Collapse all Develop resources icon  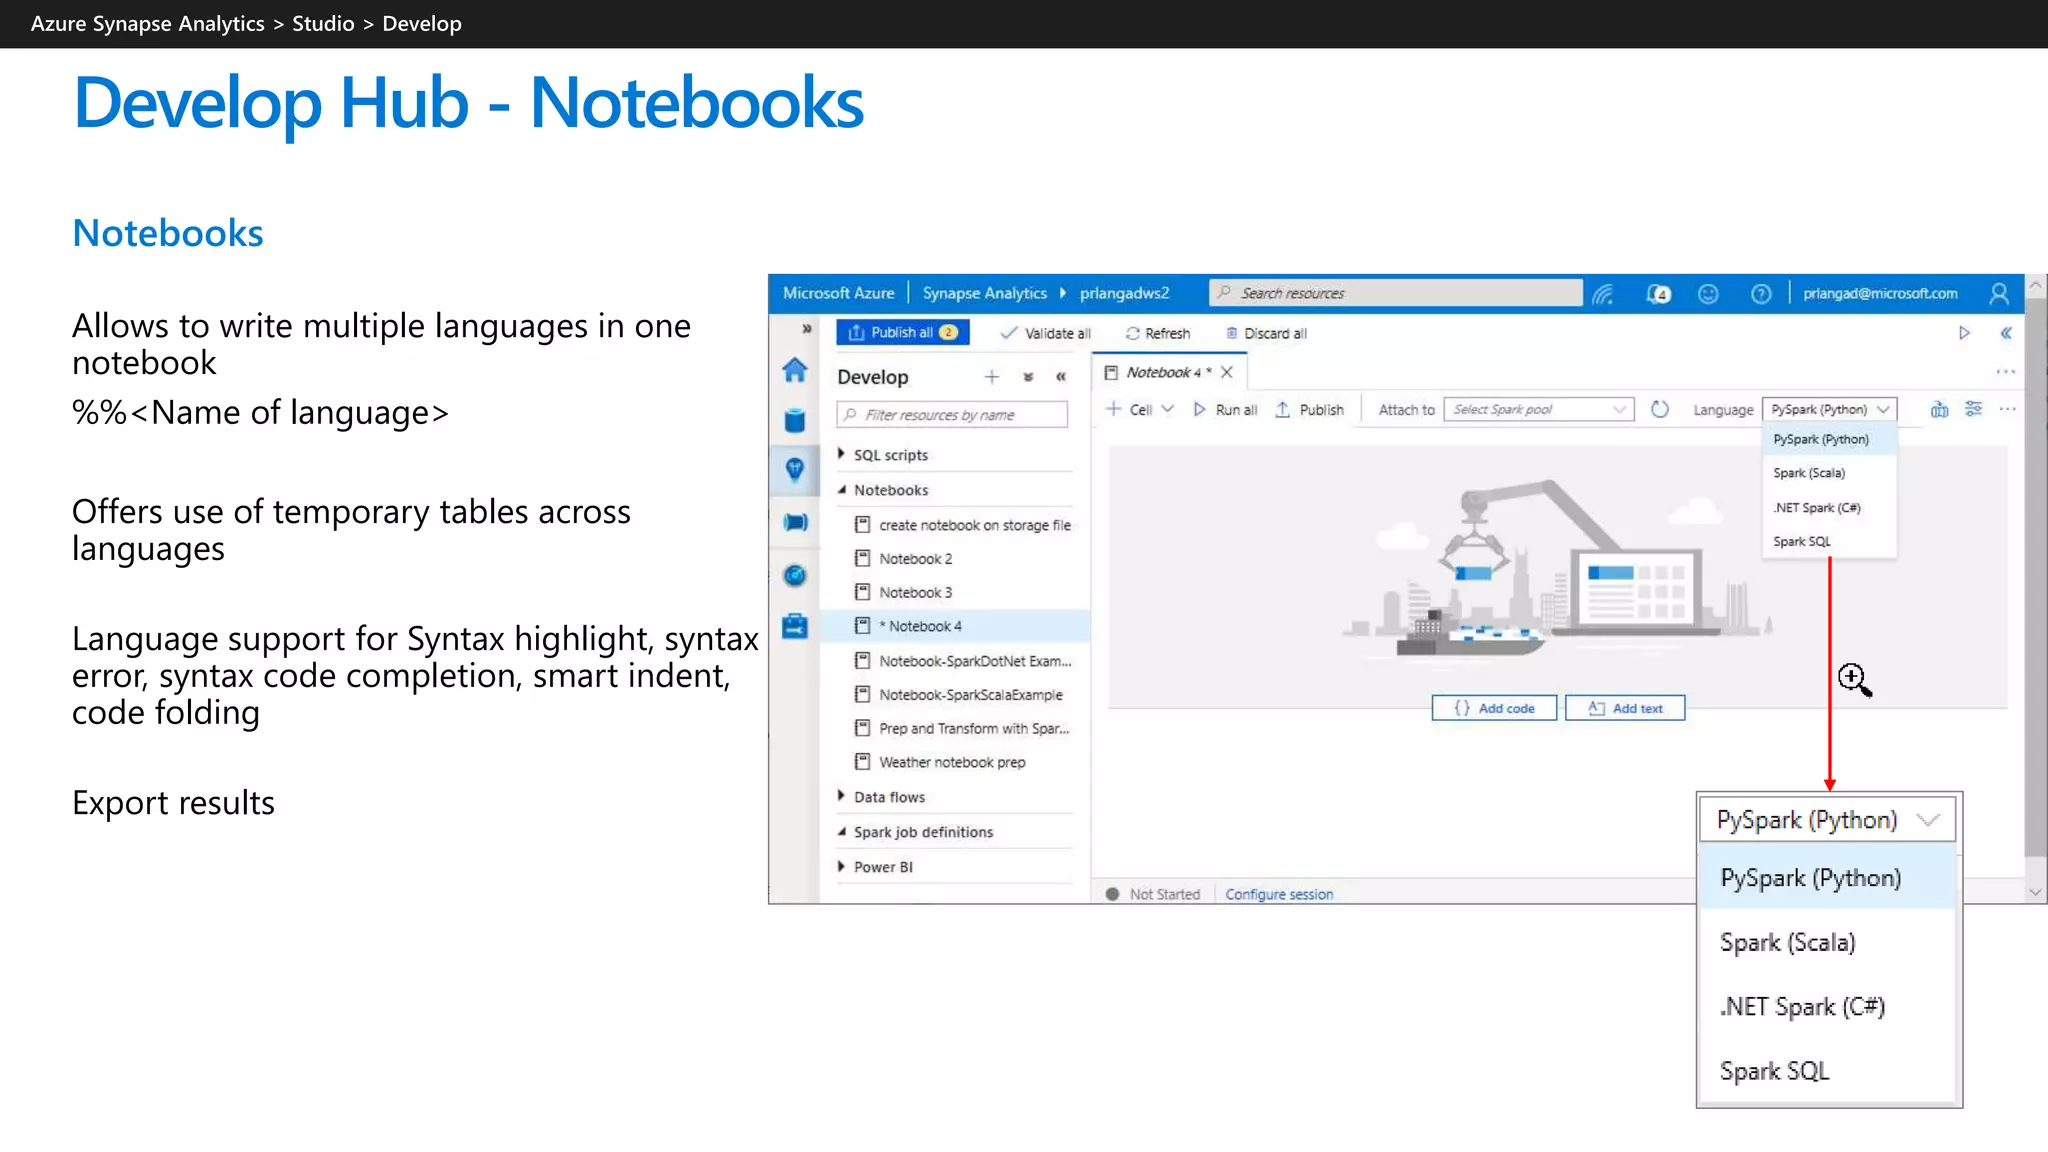click(x=1028, y=377)
